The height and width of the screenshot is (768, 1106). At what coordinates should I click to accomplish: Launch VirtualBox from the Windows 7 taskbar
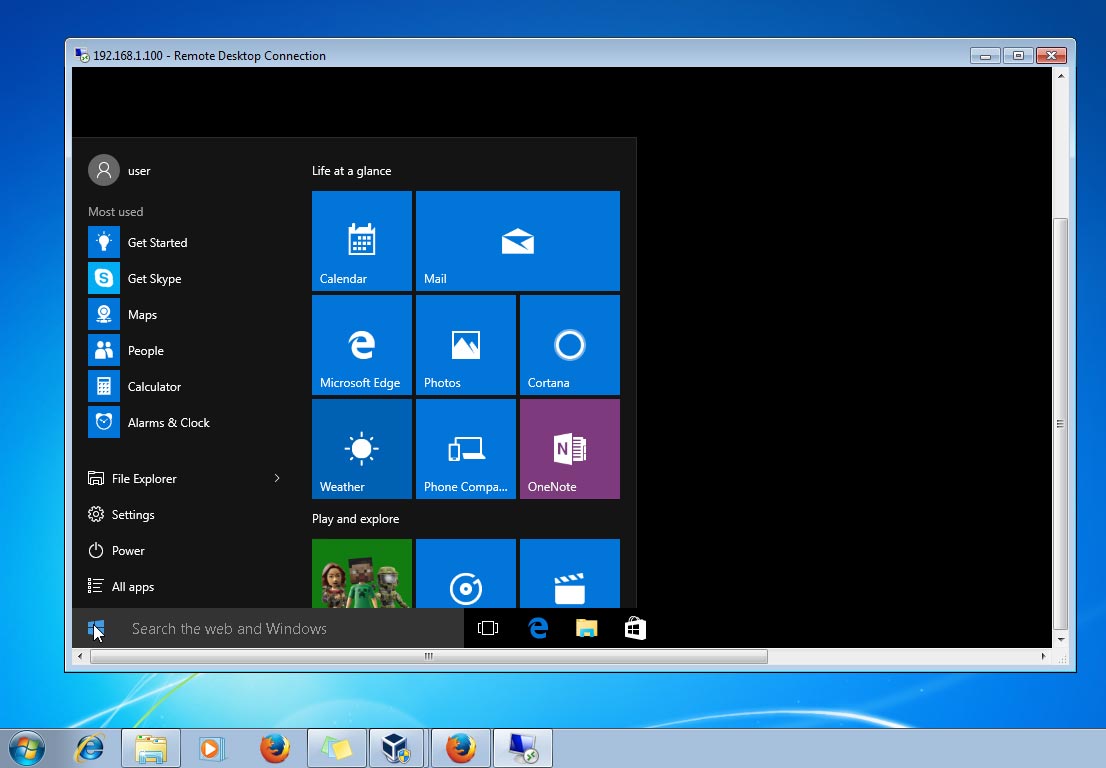(397, 747)
